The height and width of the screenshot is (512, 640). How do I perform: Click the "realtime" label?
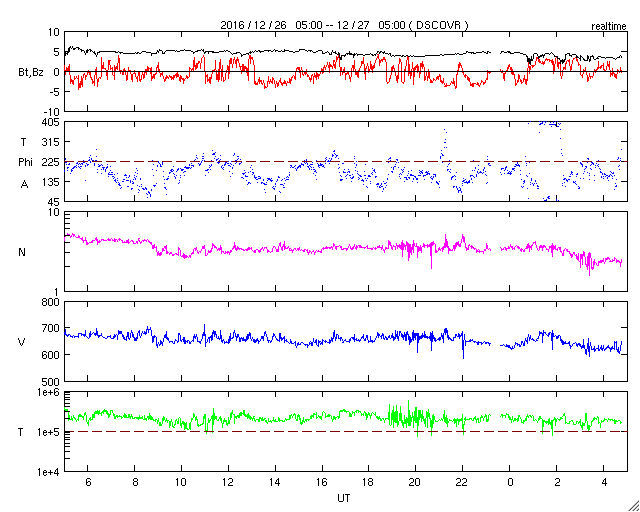(x=609, y=27)
